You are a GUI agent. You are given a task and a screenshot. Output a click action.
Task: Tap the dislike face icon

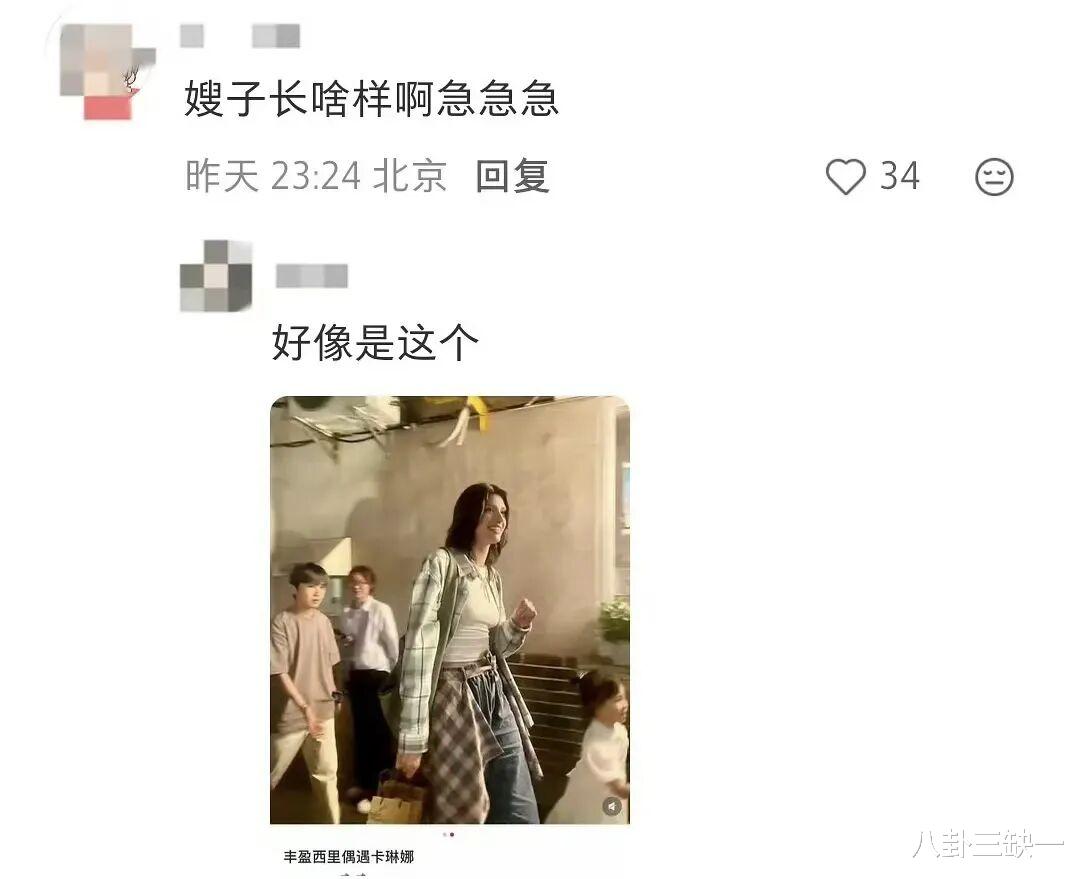click(994, 177)
